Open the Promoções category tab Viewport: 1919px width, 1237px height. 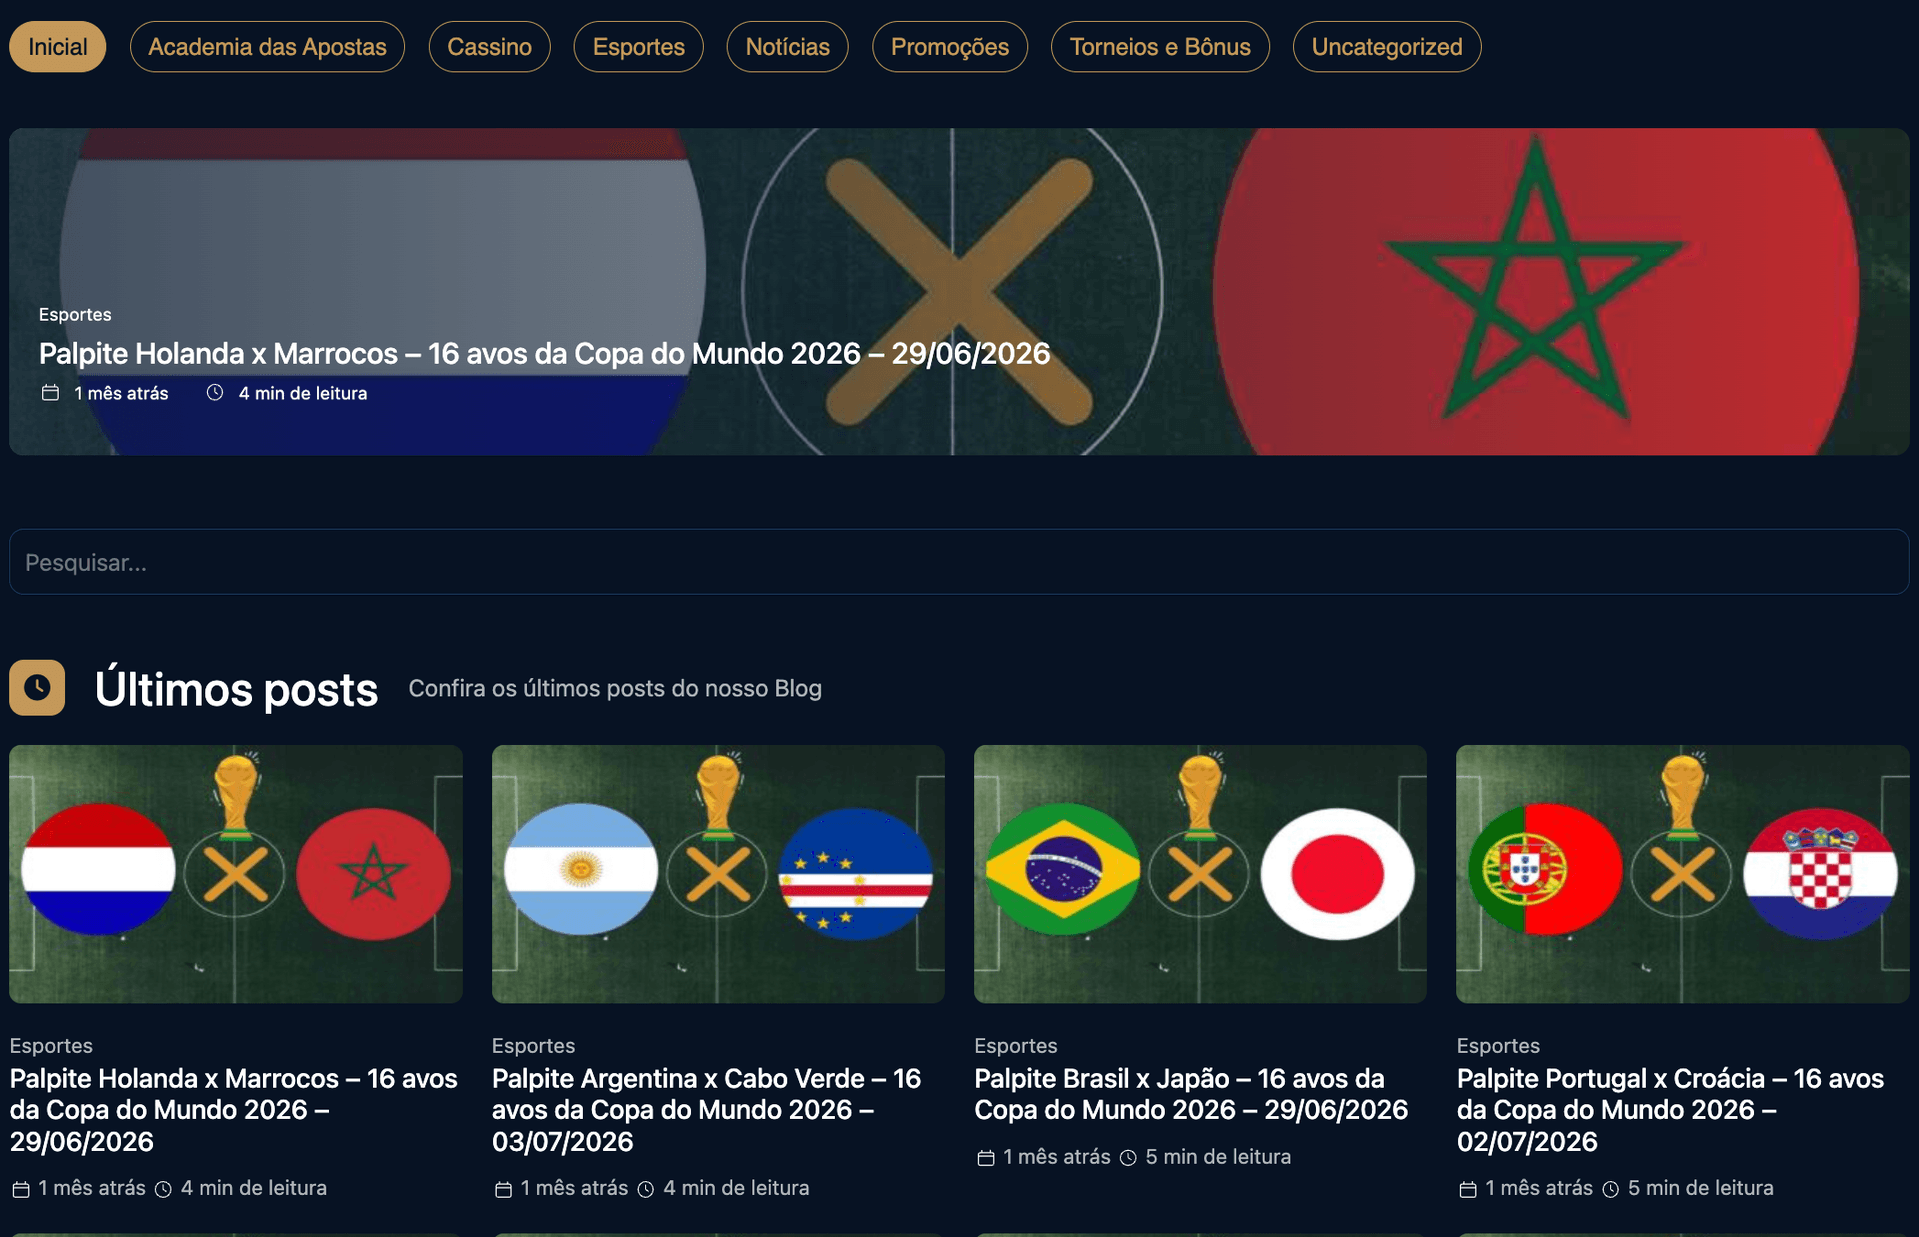[x=949, y=47]
